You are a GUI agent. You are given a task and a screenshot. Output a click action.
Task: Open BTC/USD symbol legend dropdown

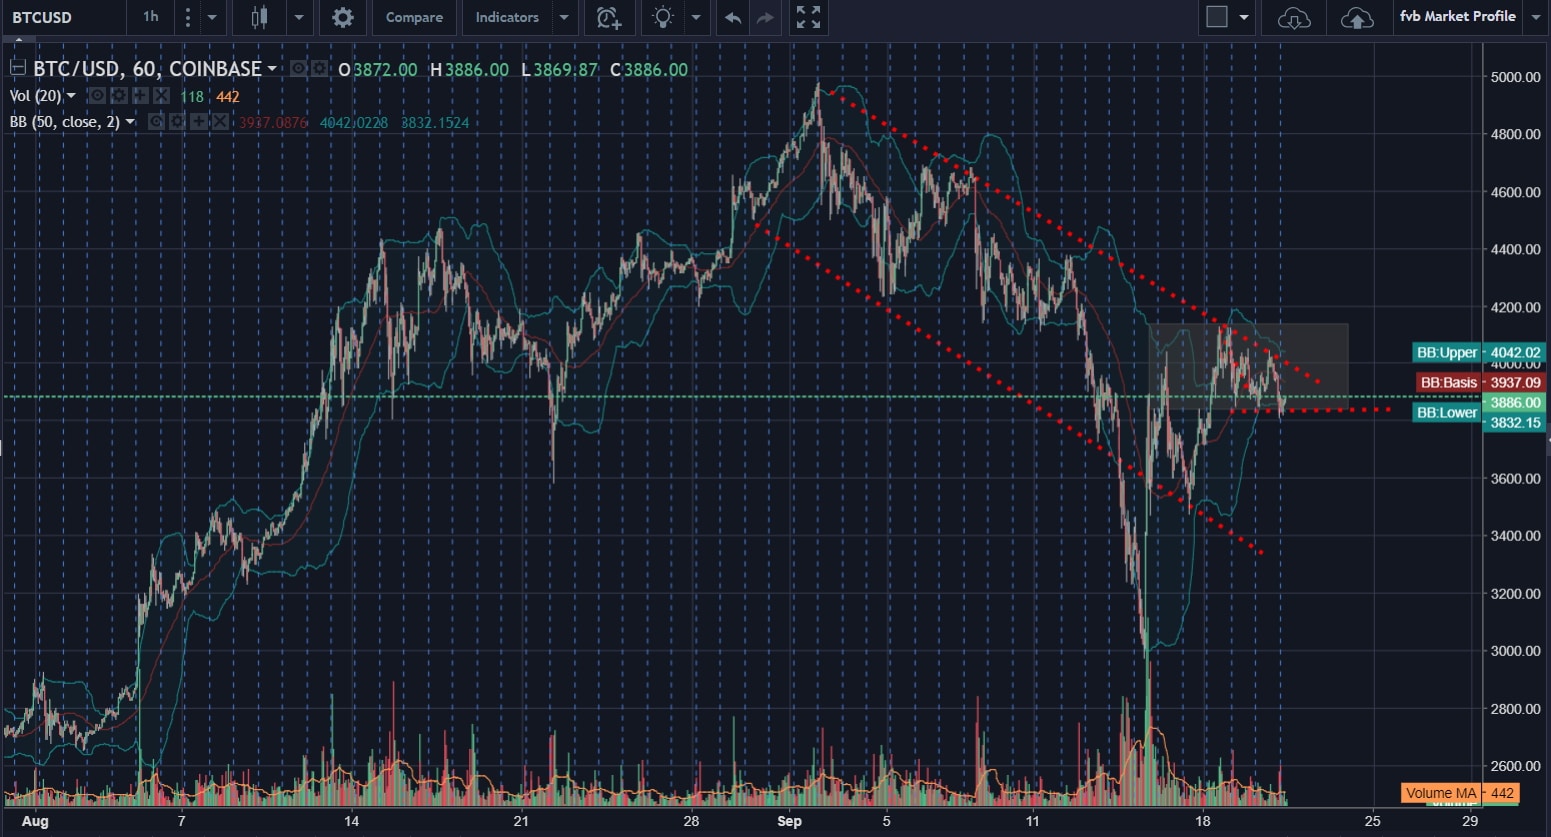[x=271, y=69]
